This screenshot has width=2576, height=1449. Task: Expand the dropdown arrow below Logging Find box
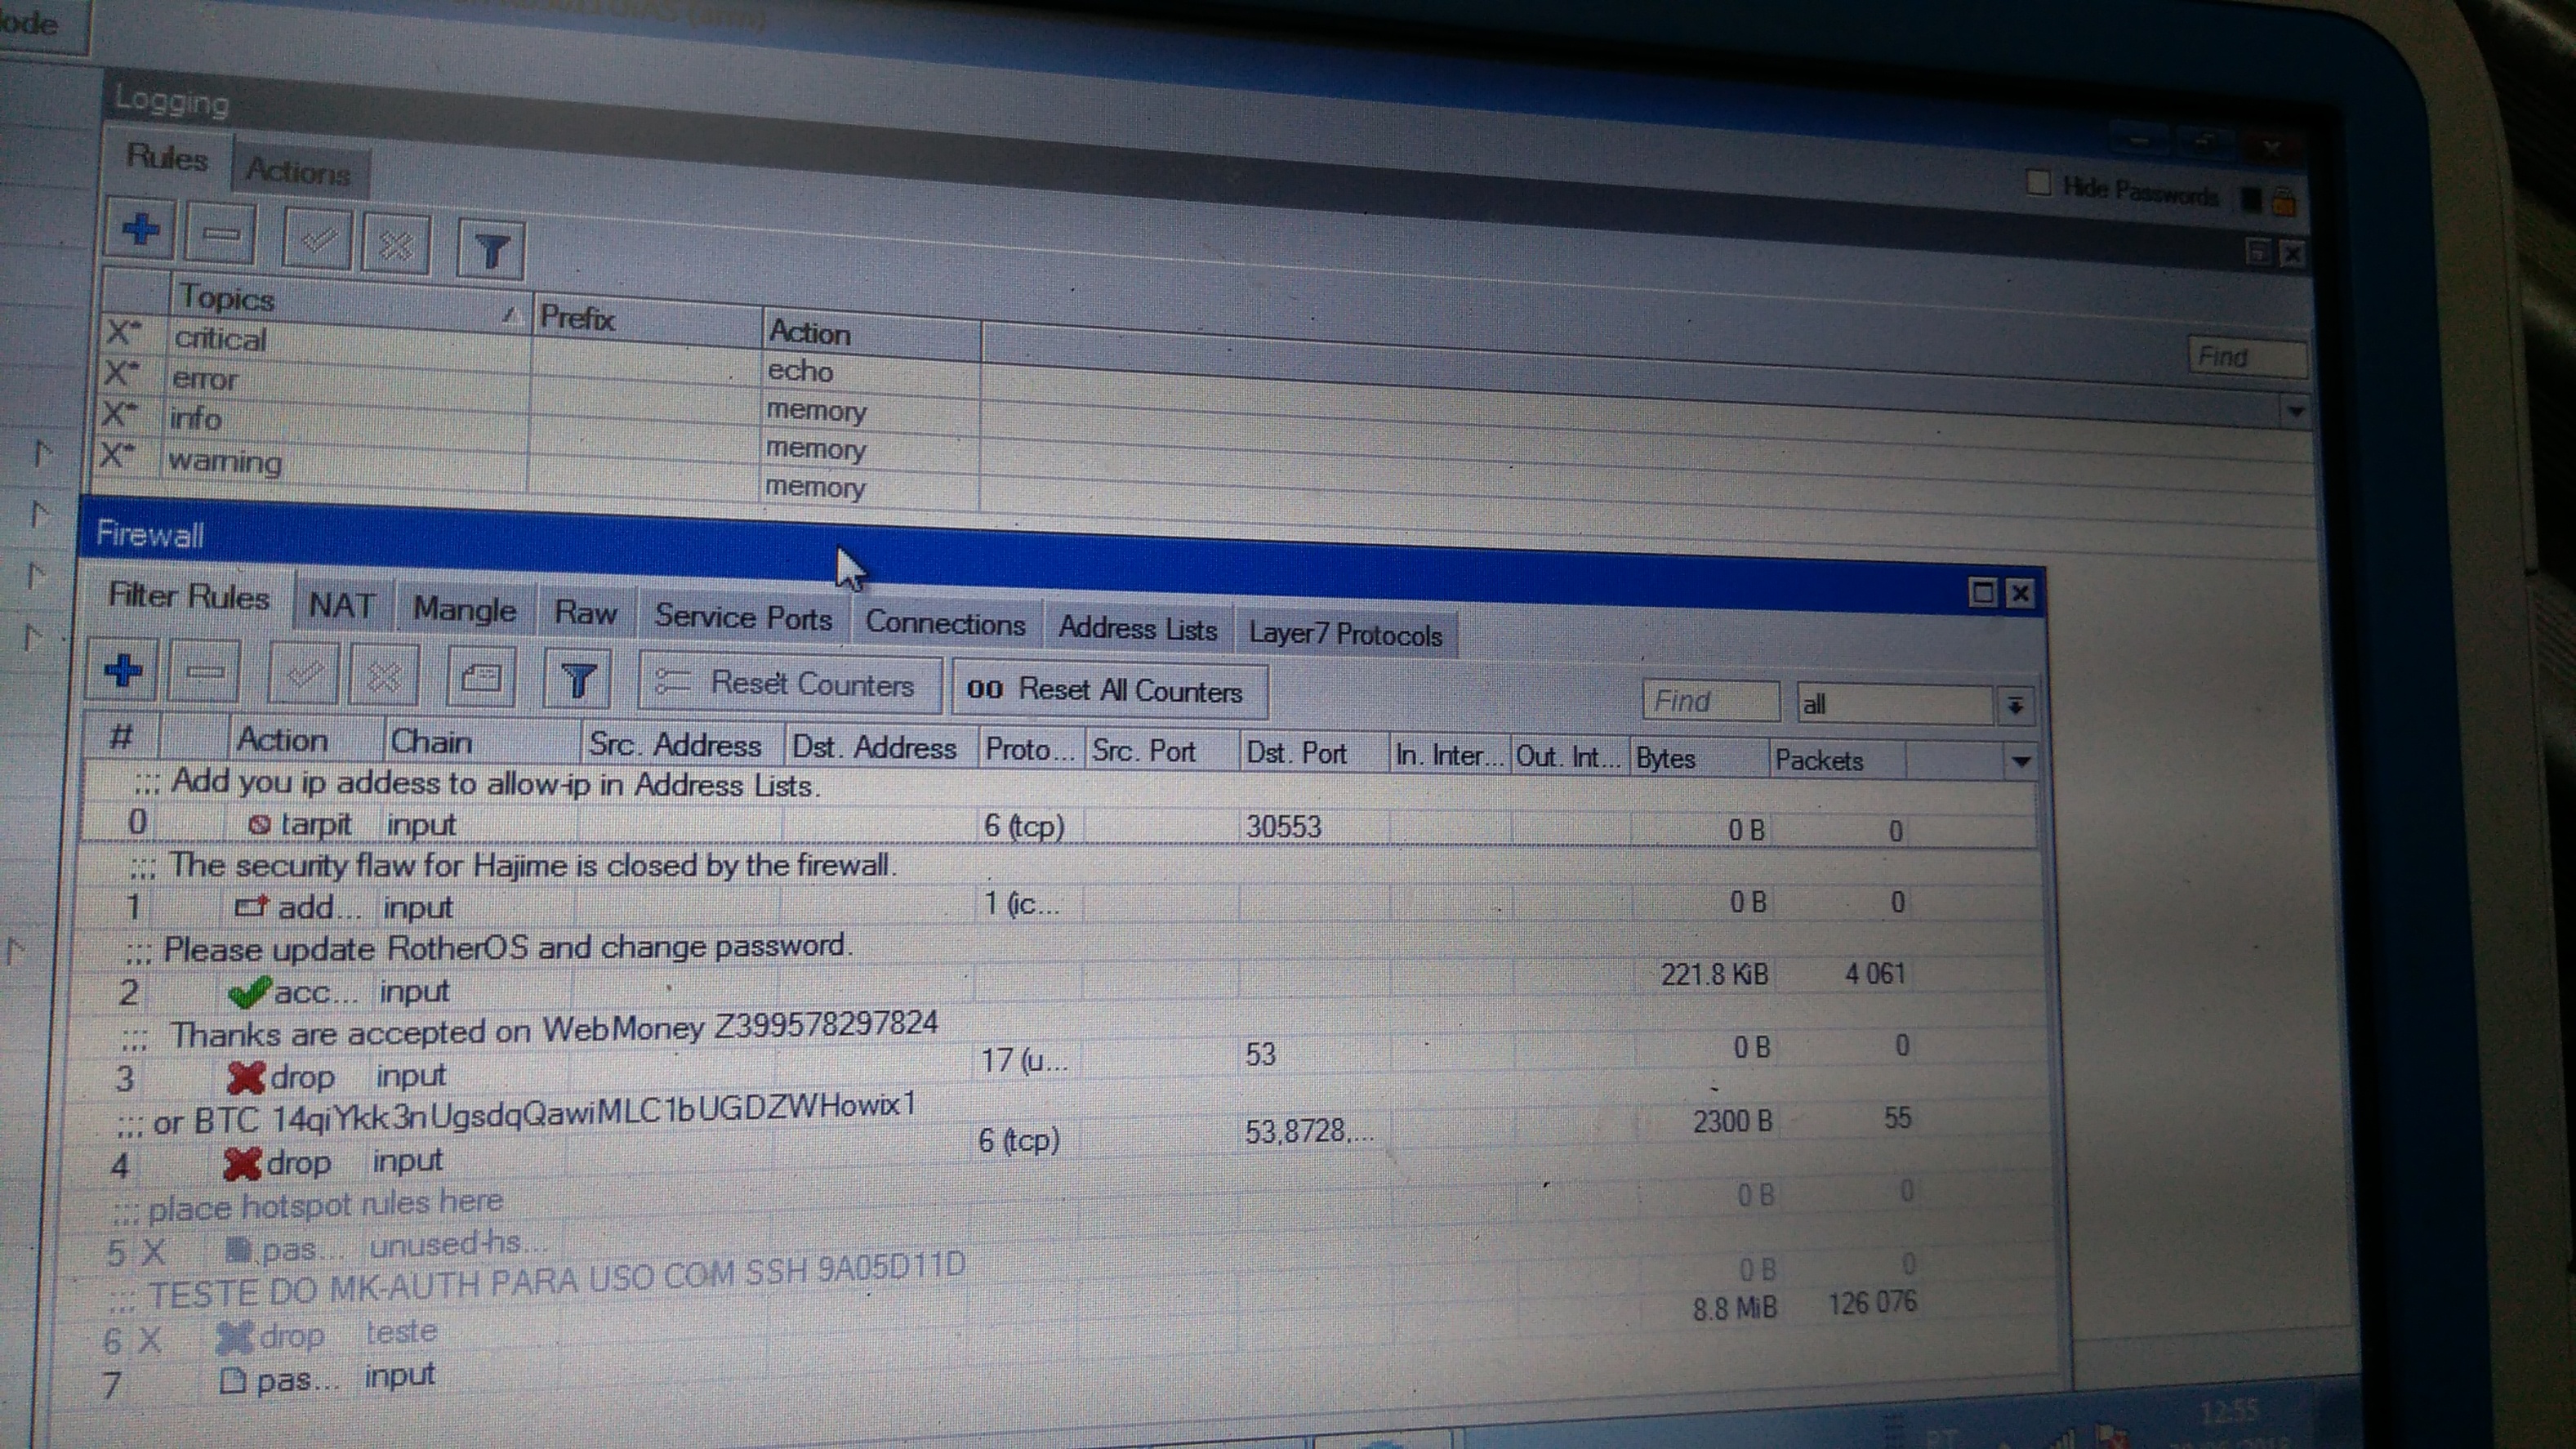(2295, 411)
